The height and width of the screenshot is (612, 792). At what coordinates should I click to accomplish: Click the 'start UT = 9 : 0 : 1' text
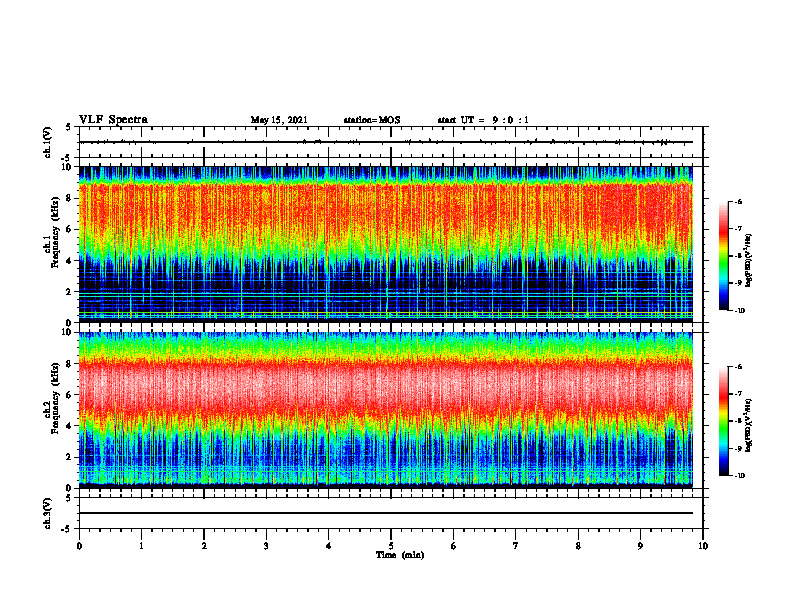[483, 120]
